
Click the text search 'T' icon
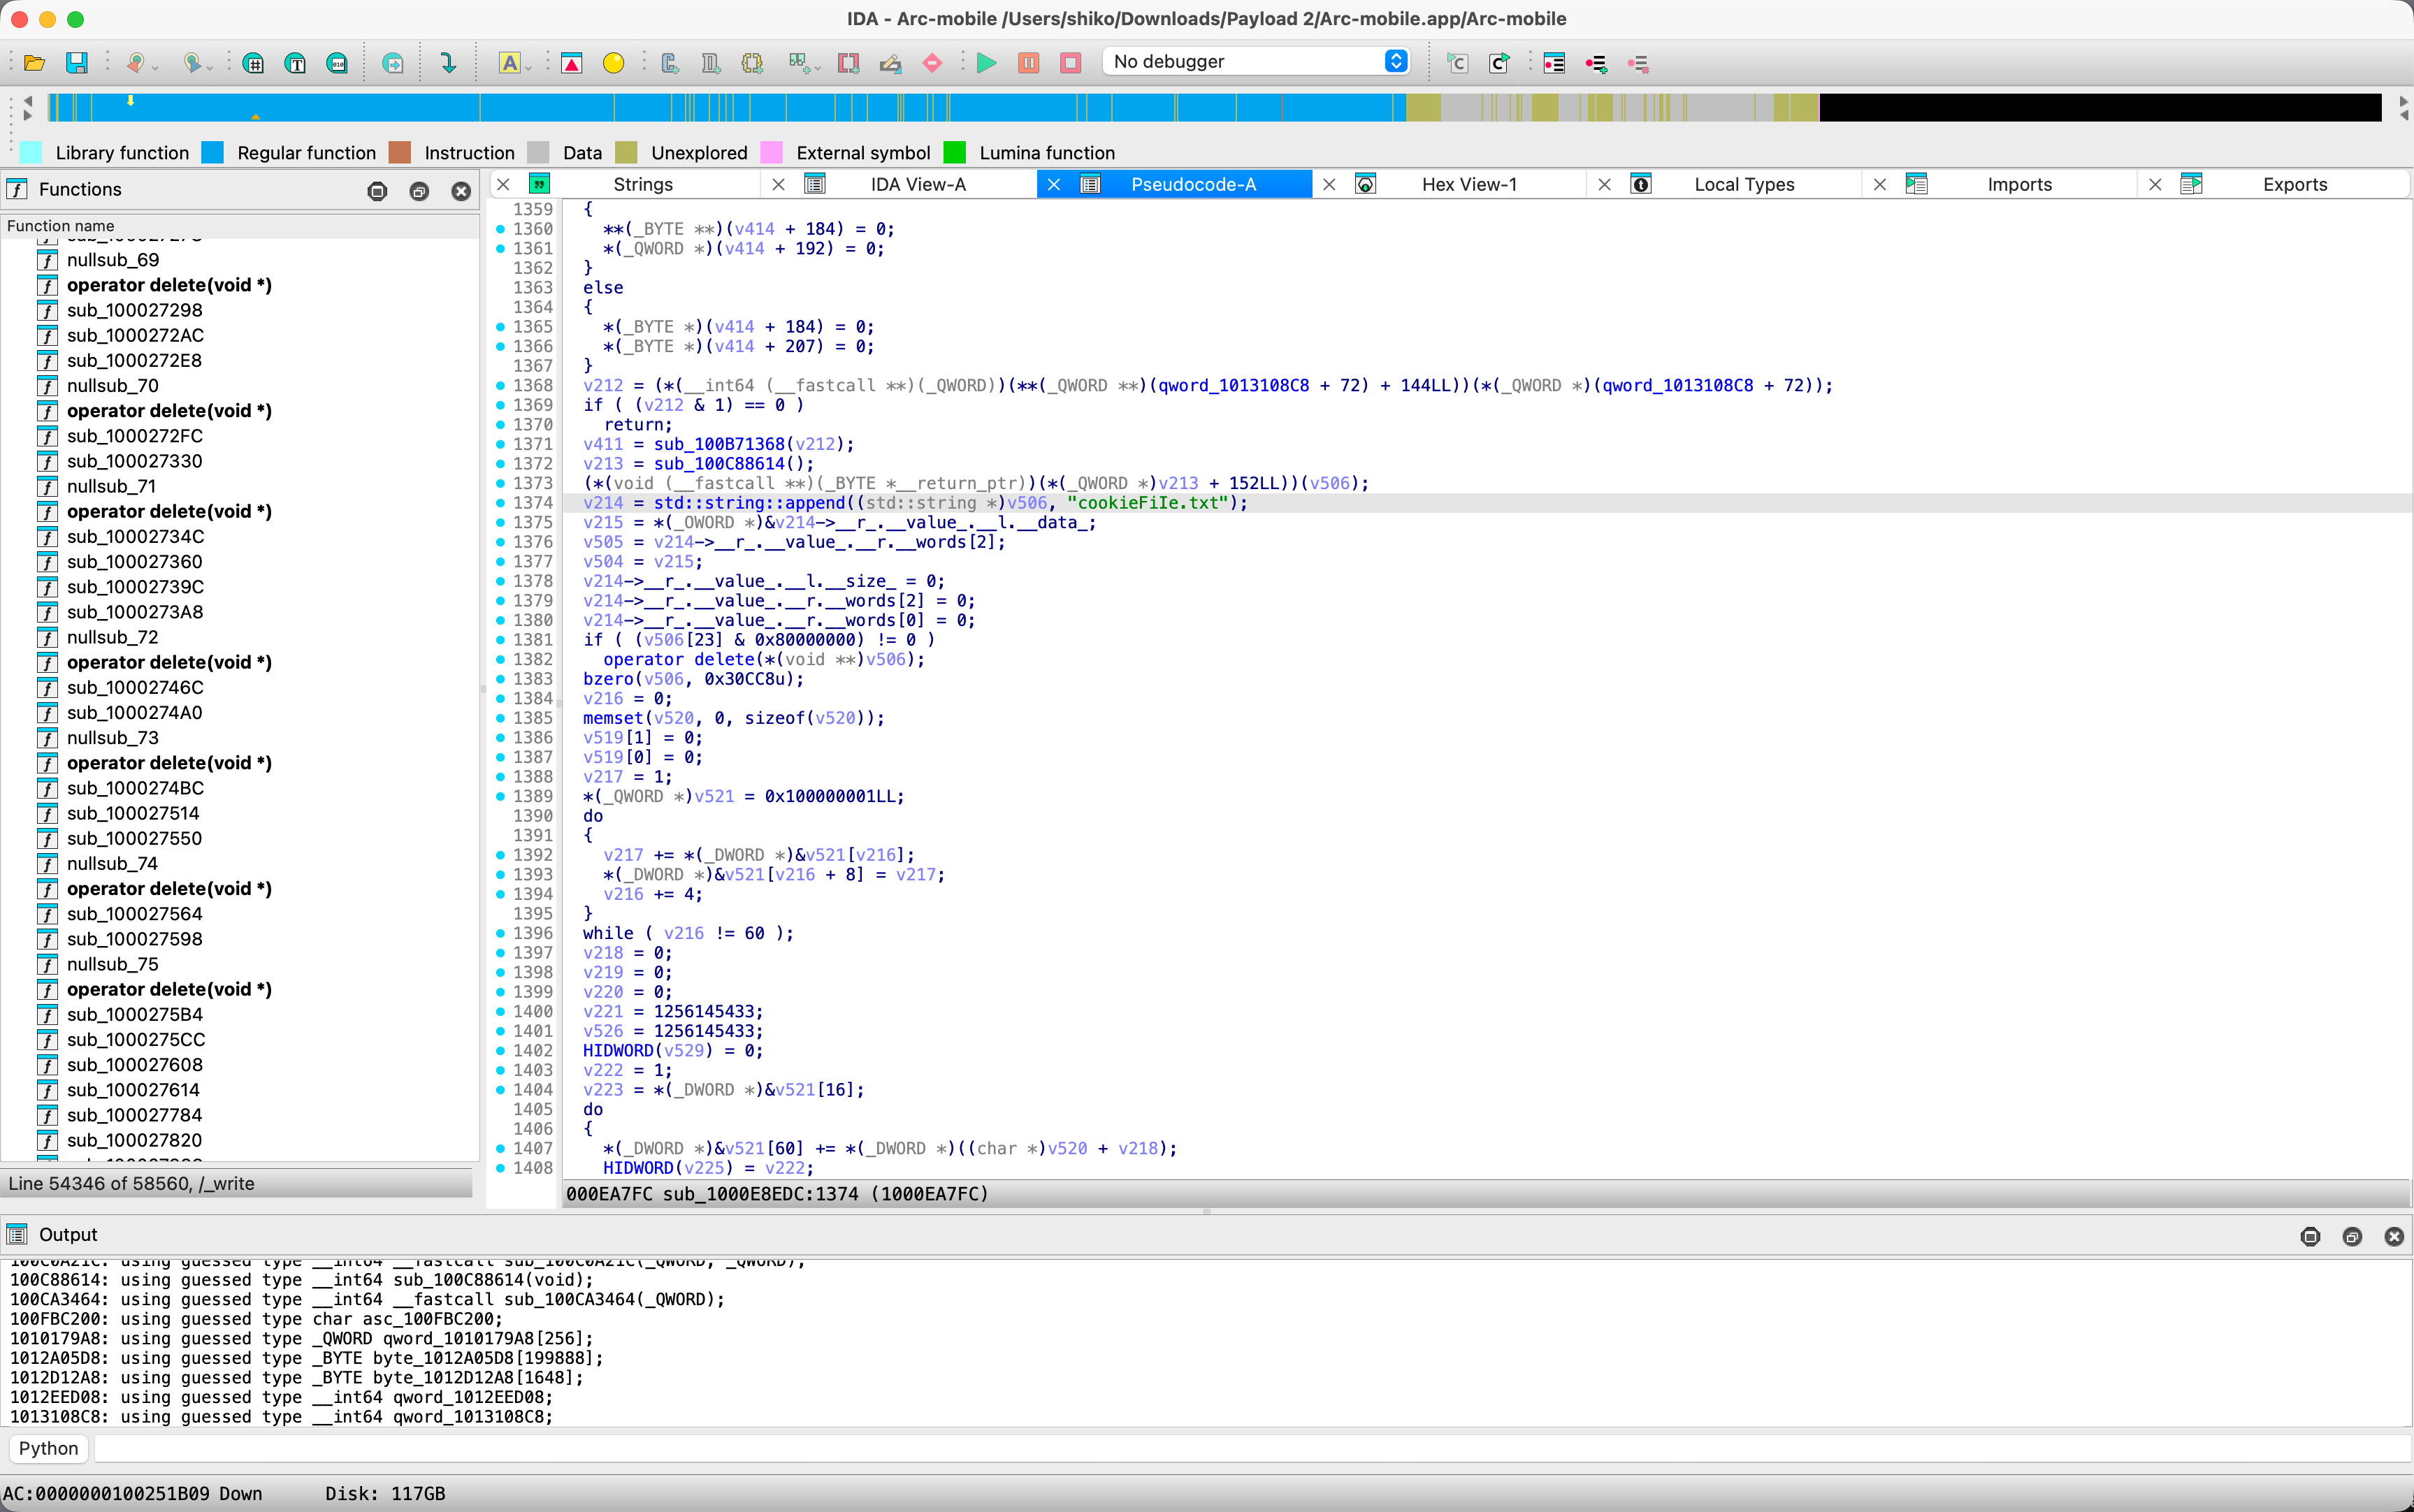click(x=295, y=63)
